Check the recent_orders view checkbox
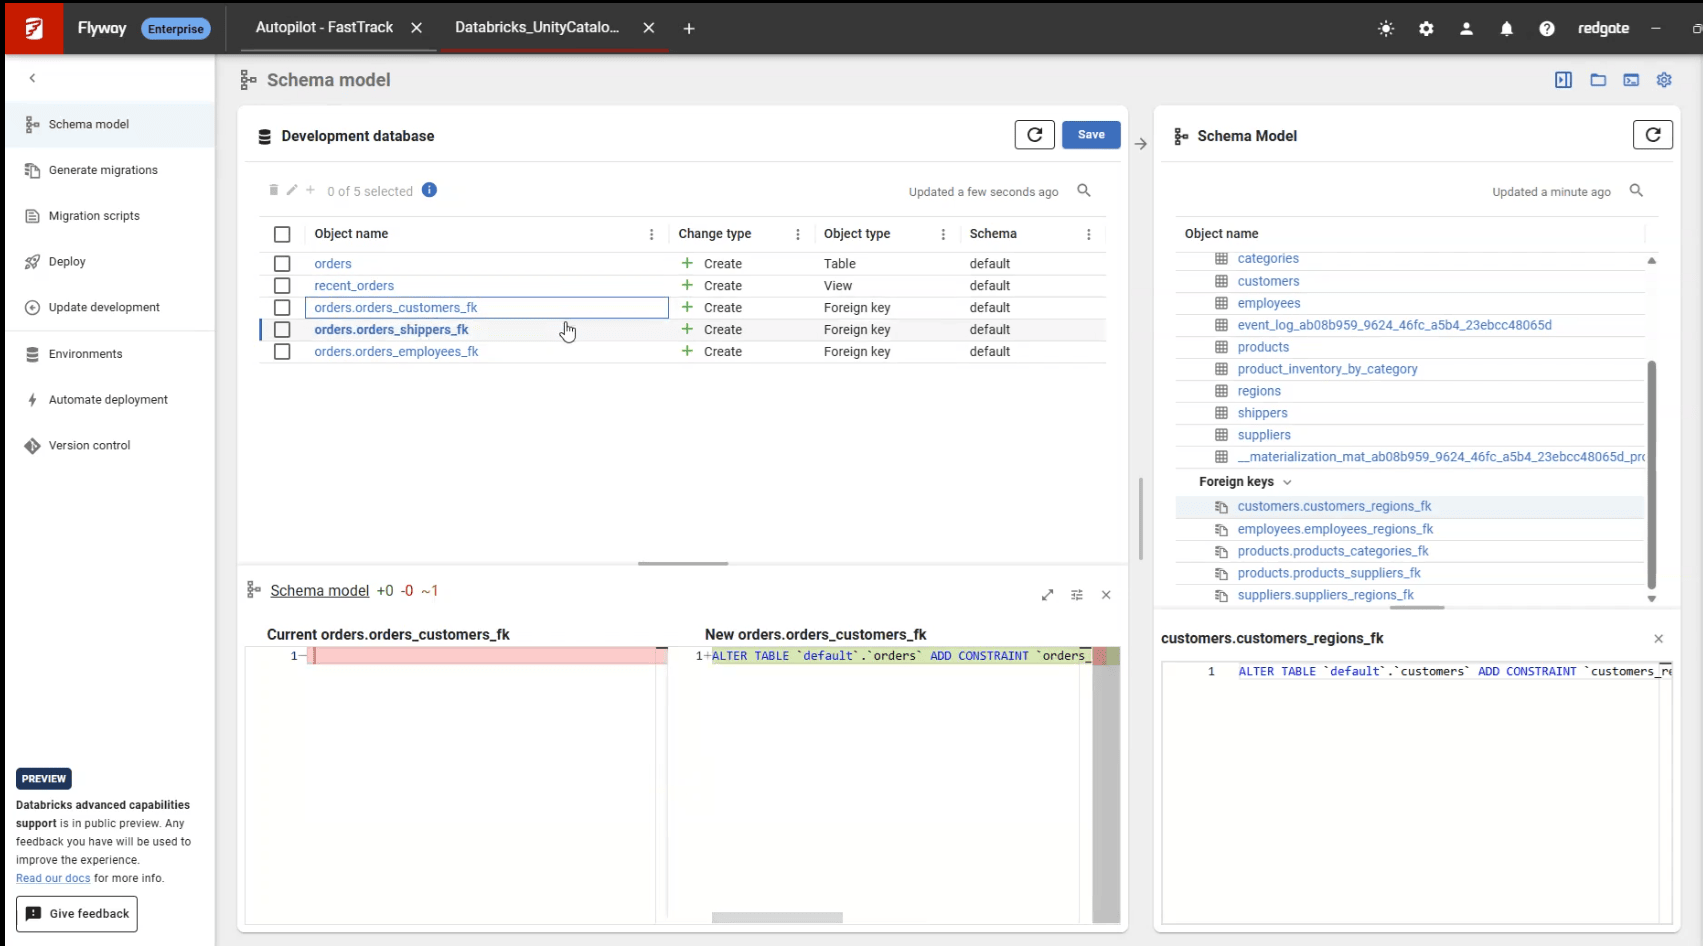Screen dimensions: 1703x946 [282, 286]
